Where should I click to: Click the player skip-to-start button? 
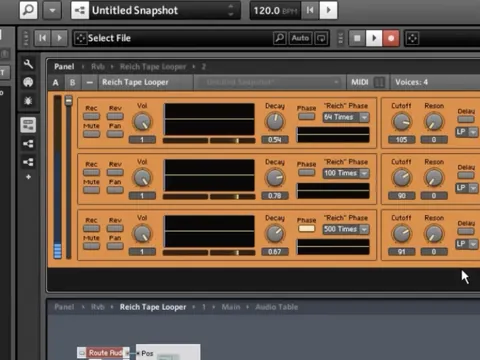click(42, 38)
